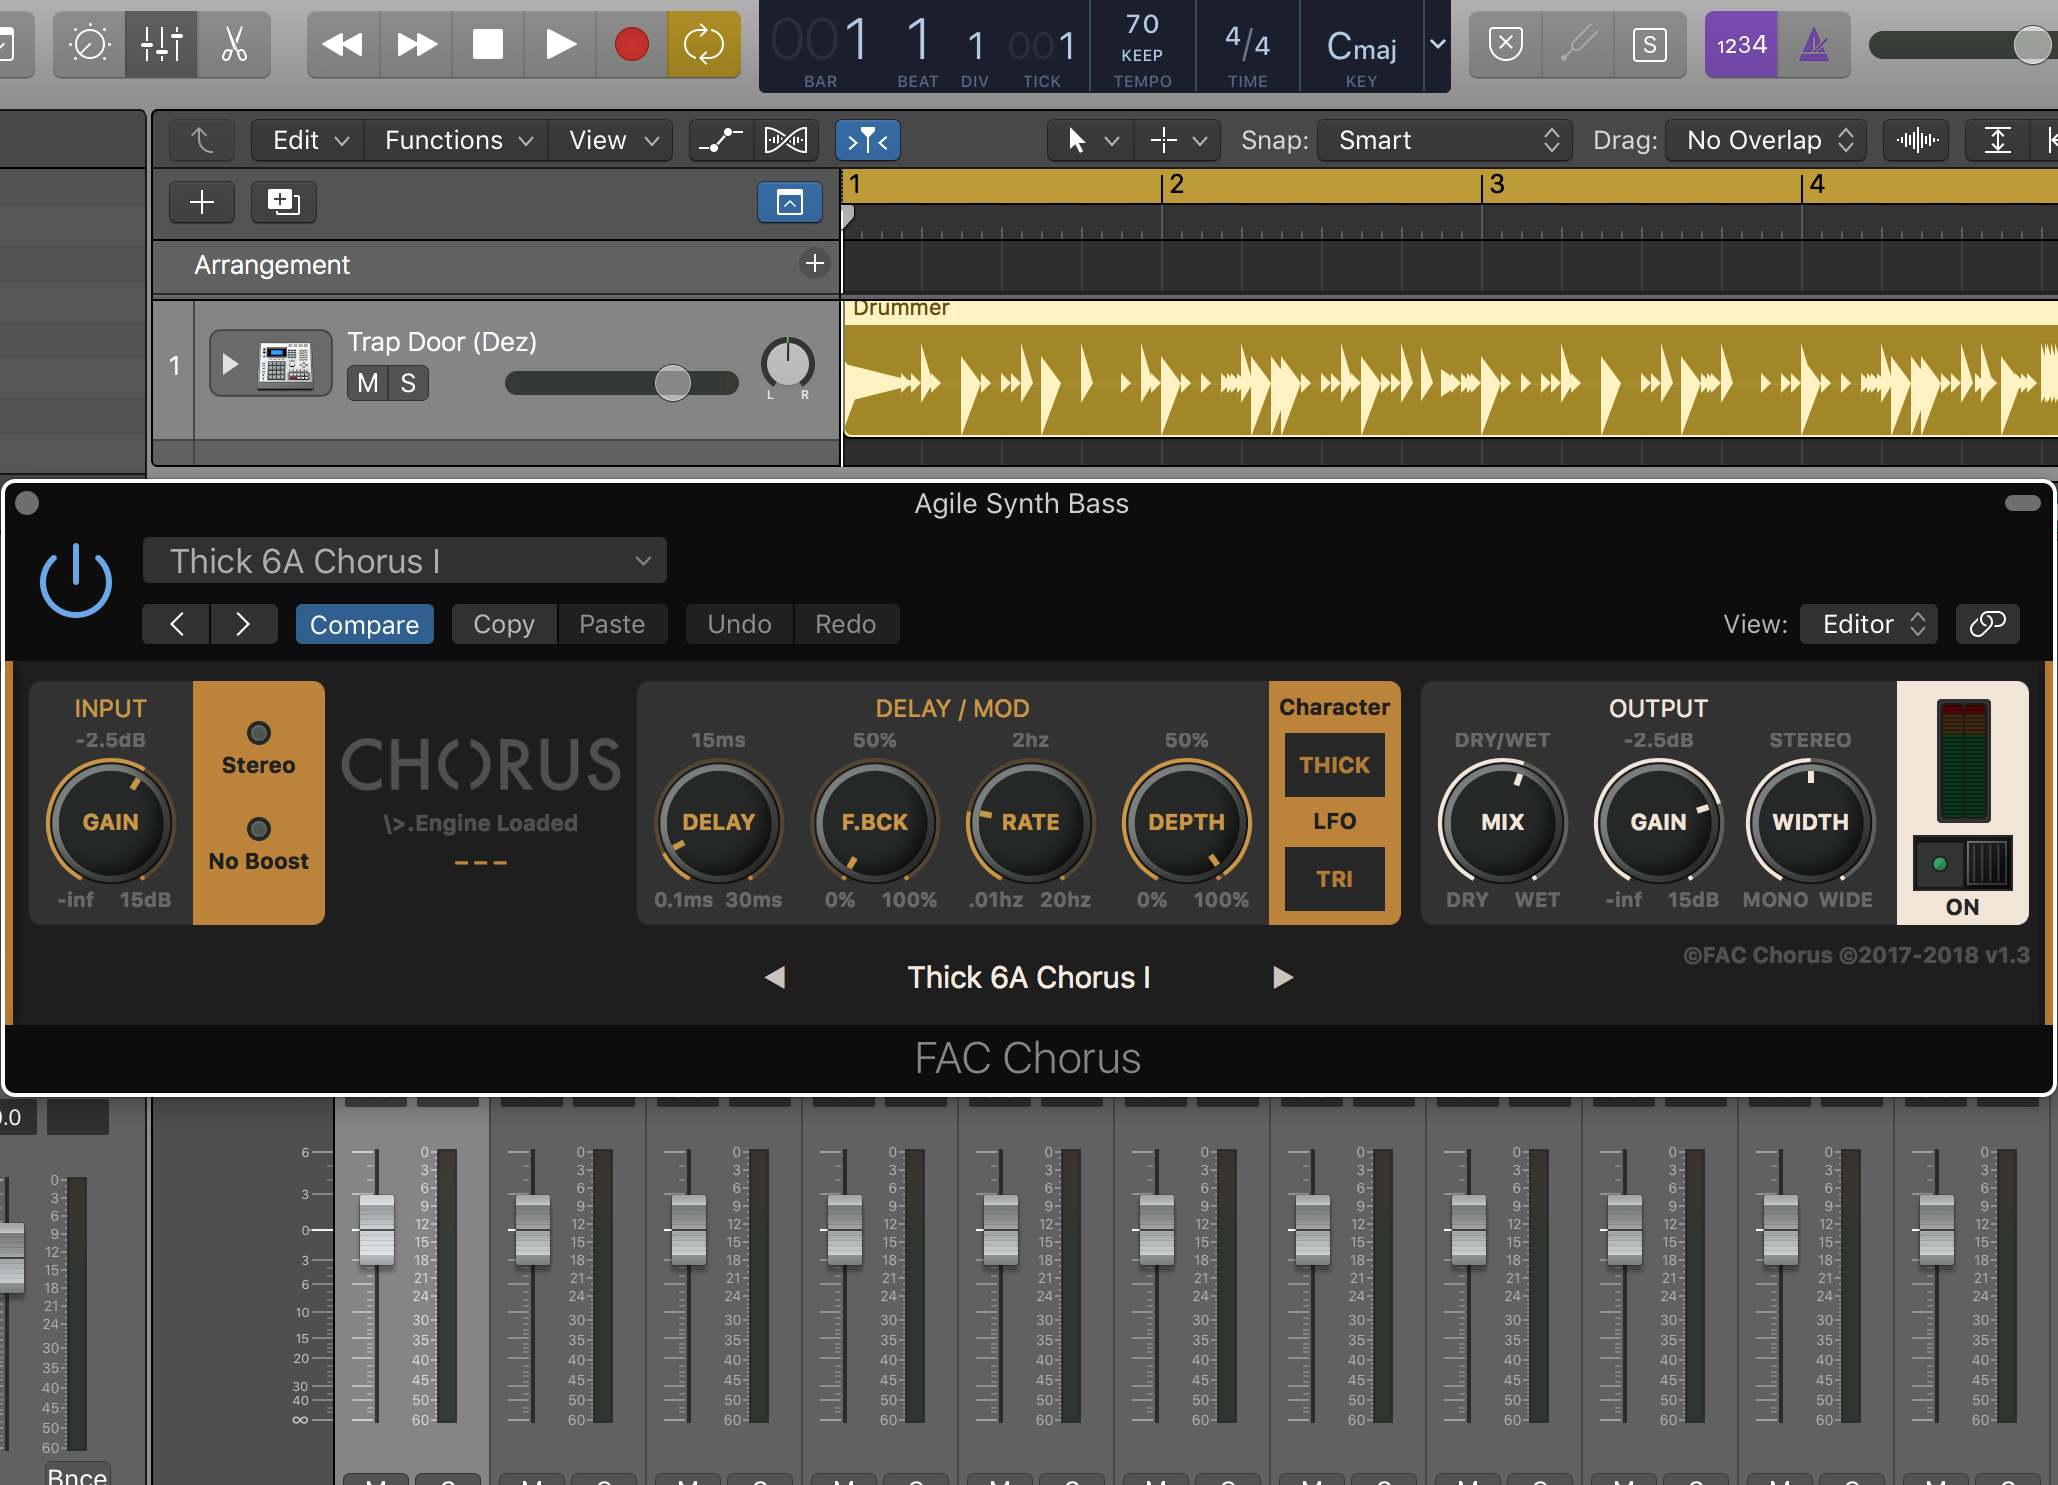Toggle the Show Automation curve icon
Viewport: 2058px width, 1485px height.
point(721,140)
